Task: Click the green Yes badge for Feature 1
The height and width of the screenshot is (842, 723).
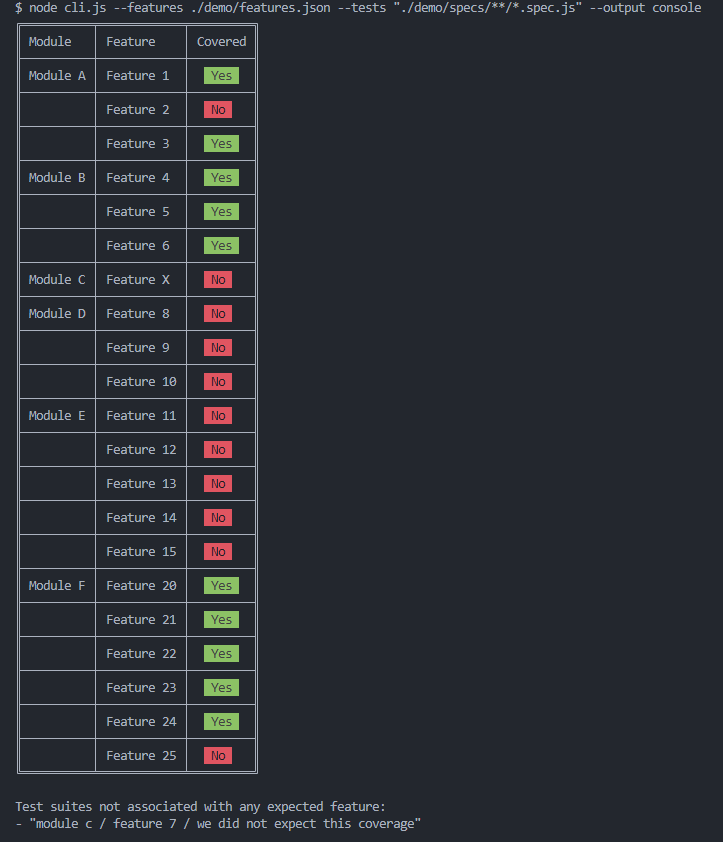Action: tap(221, 76)
